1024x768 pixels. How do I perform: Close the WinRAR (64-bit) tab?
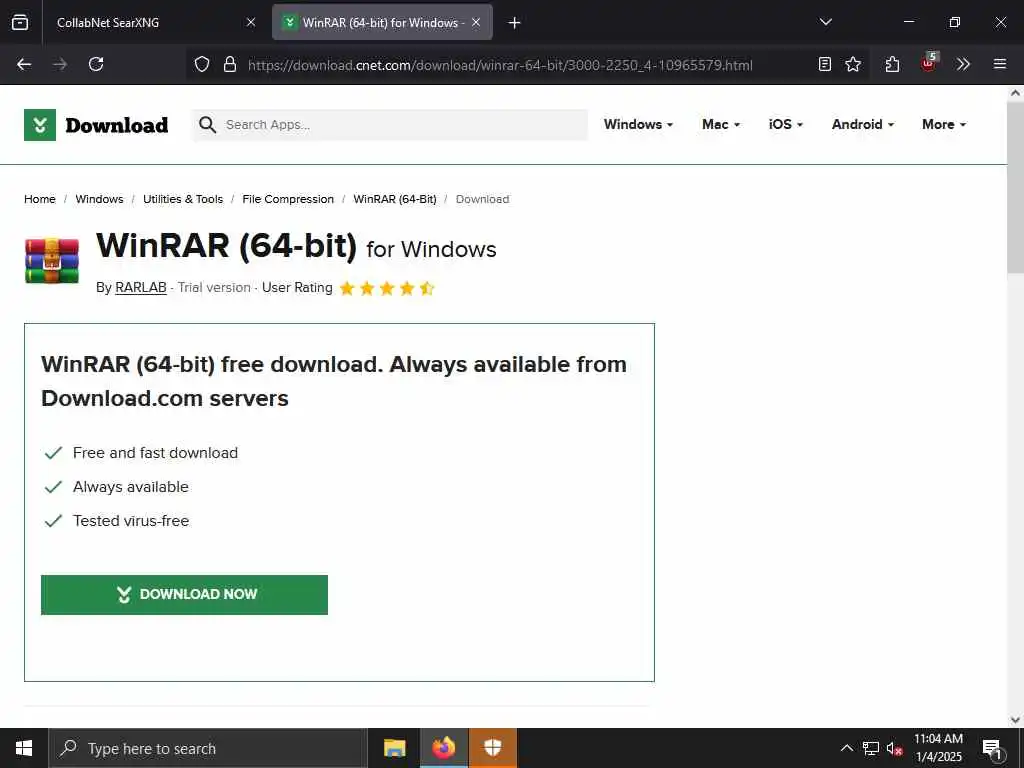476,22
